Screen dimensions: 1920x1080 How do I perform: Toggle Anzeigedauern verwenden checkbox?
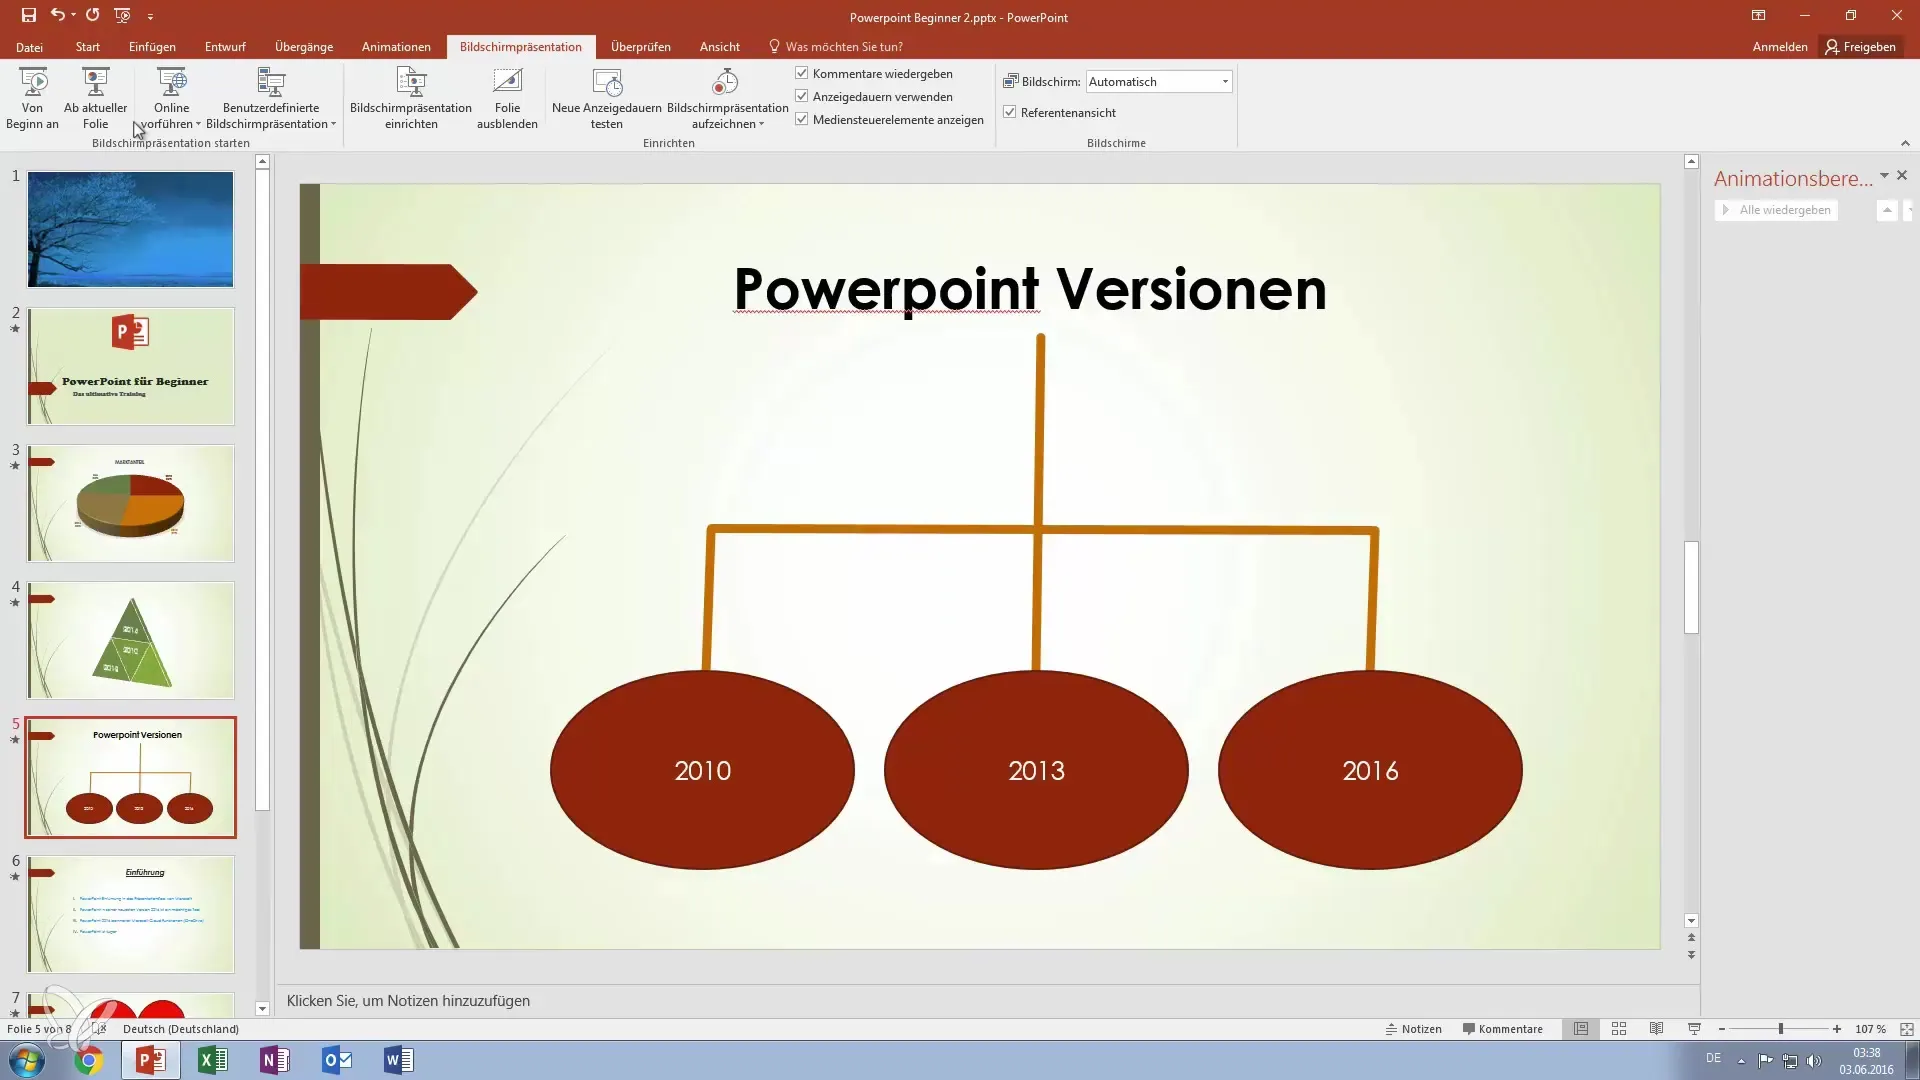click(801, 96)
